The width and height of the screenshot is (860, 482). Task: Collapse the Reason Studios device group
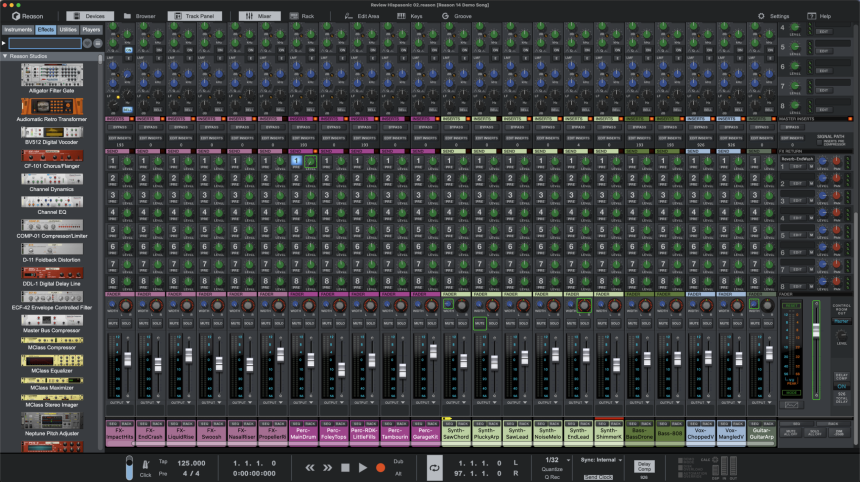point(5,56)
